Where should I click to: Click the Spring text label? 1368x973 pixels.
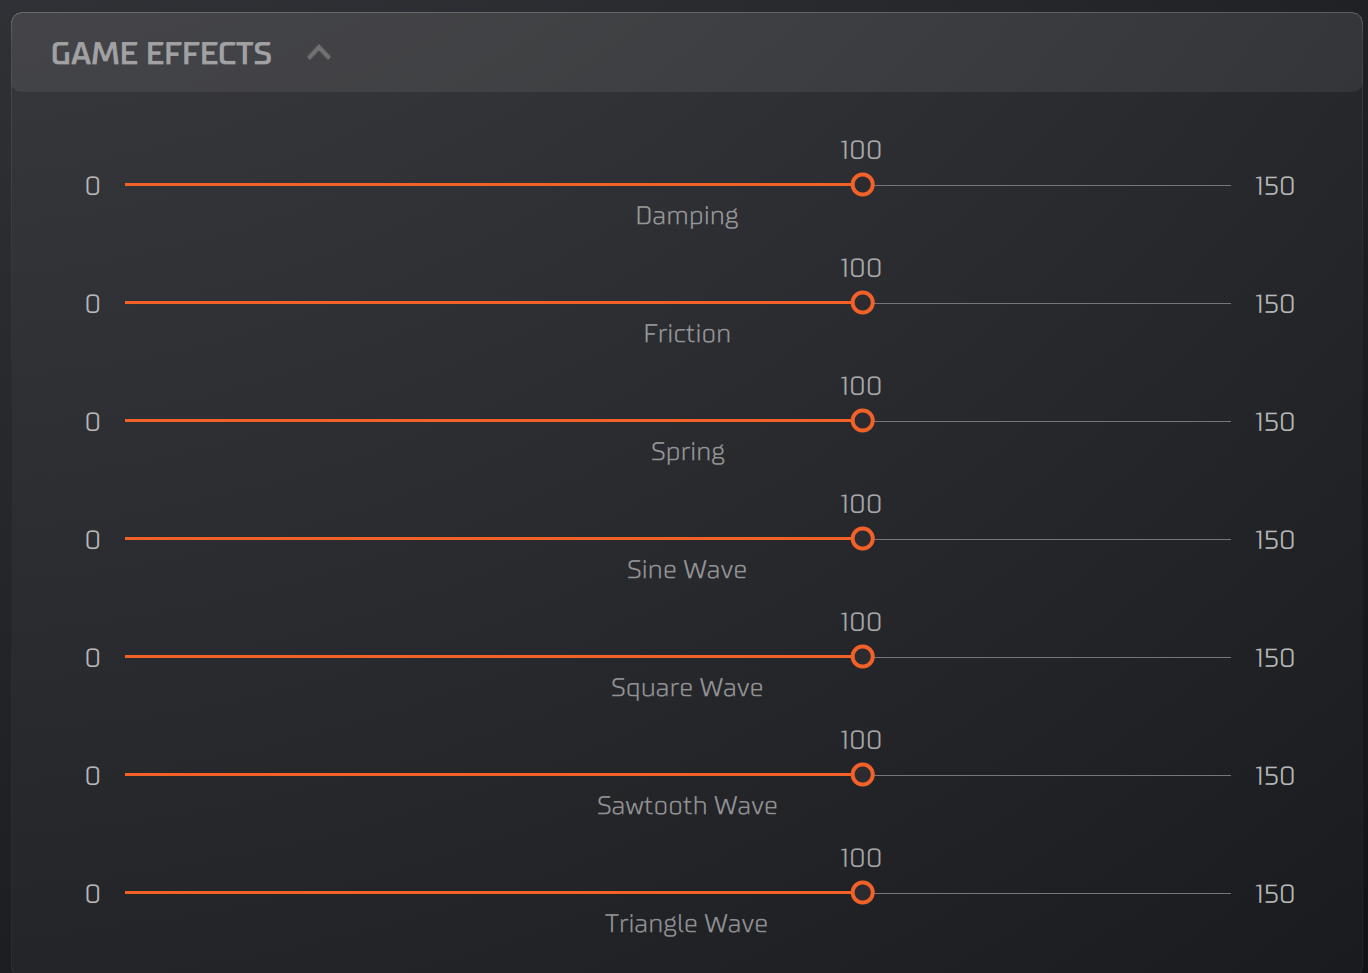687,452
